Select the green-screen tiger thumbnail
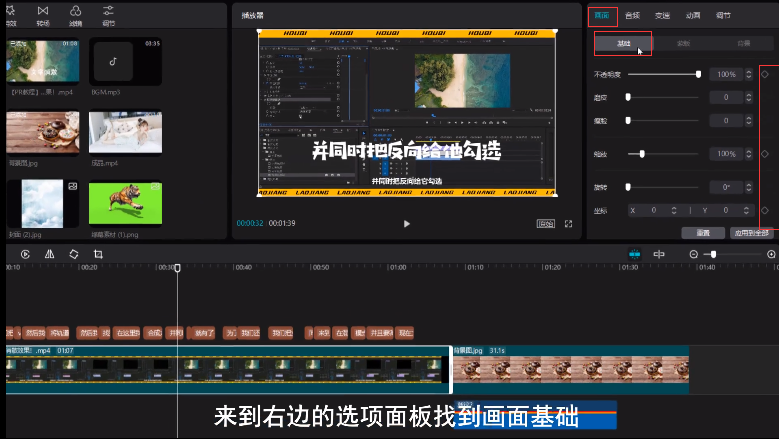This screenshot has width=779, height=439. point(125,202)
